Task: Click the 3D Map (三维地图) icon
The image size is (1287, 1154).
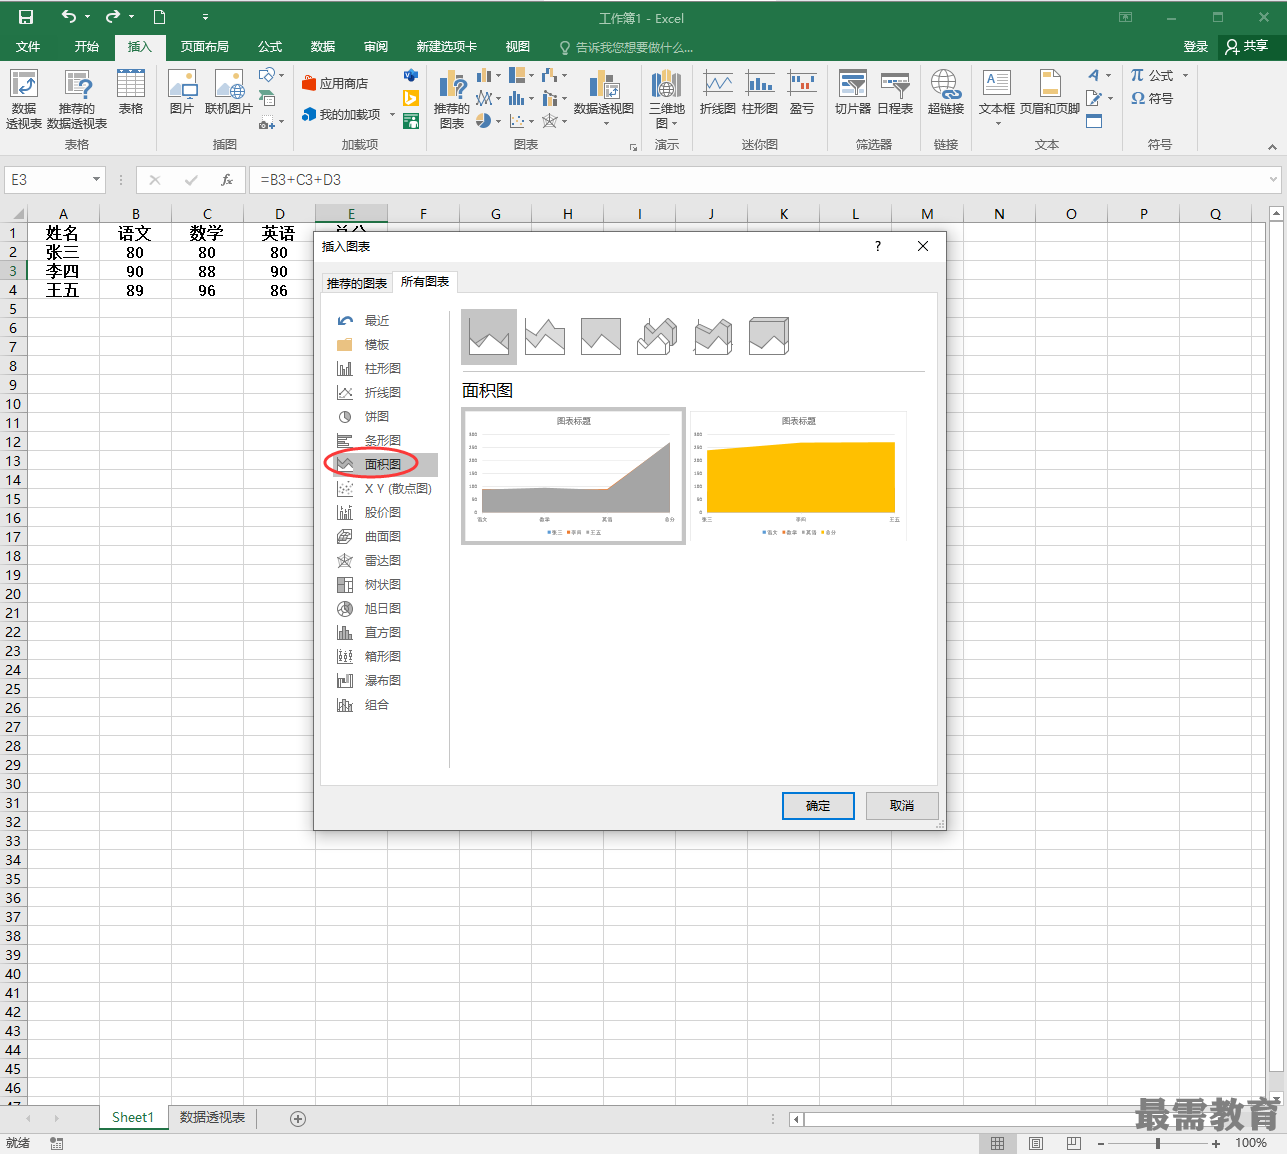Action: 667,99
